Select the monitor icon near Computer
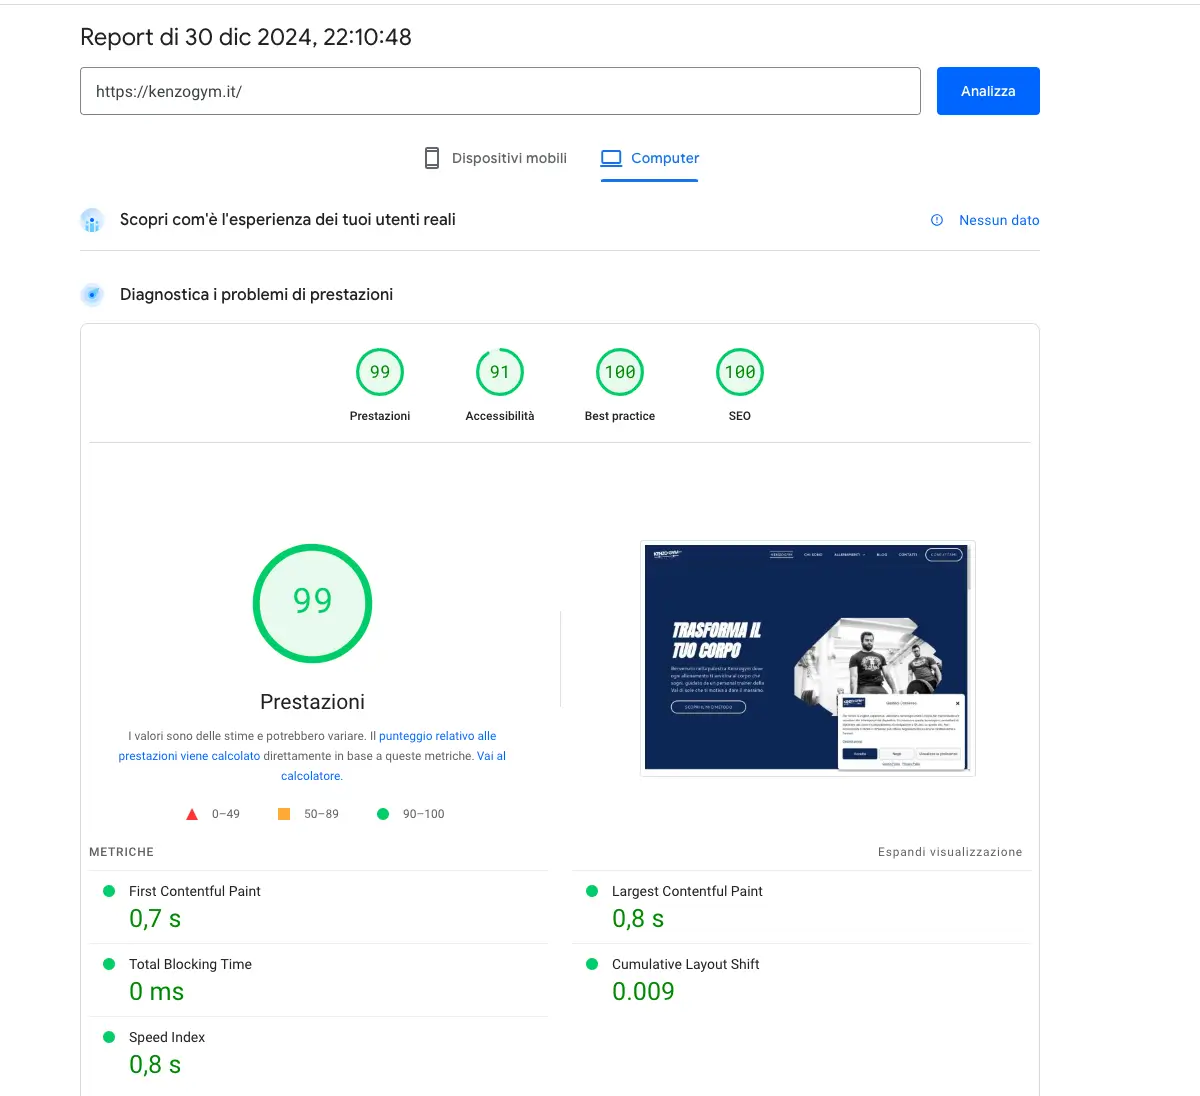Screen dimensions: 1200x1096 point(610,157)
